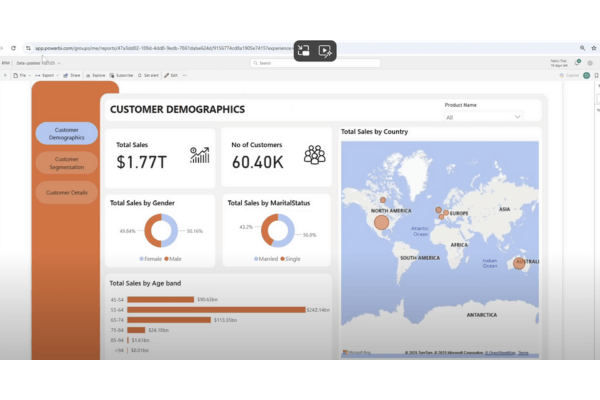Image resolution: width=600 pixels, height=400 pixels.
Task: Open the Product Name slicer dropdown
Action: (x=483, y=117)
